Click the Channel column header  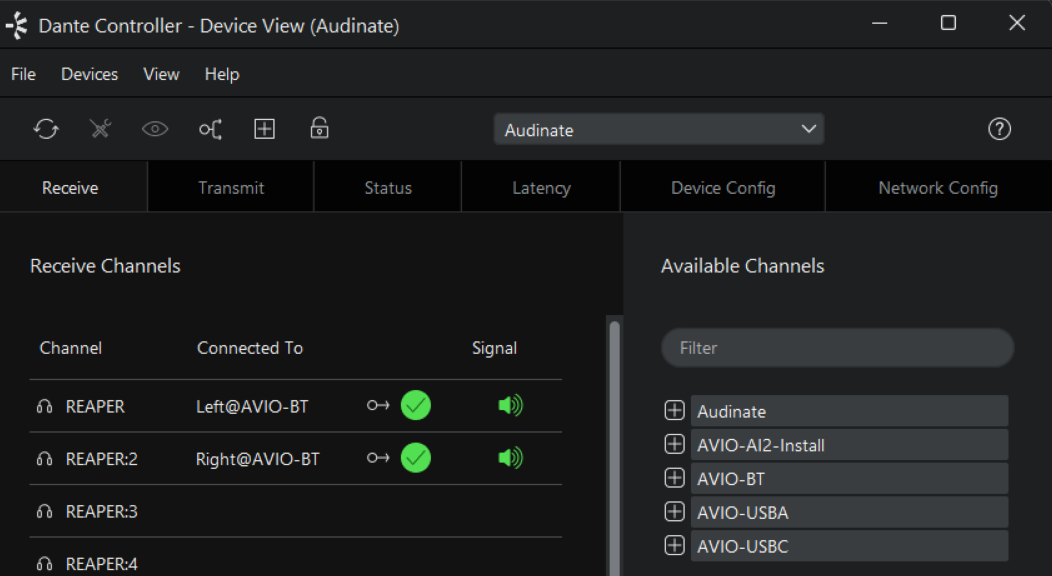coord(70,348)
